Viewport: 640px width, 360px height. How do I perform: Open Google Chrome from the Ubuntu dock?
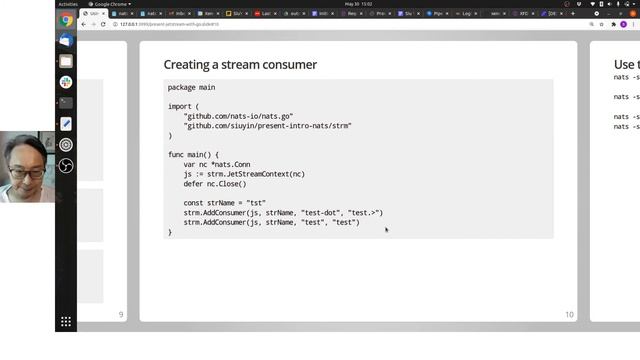pos(66,20)
